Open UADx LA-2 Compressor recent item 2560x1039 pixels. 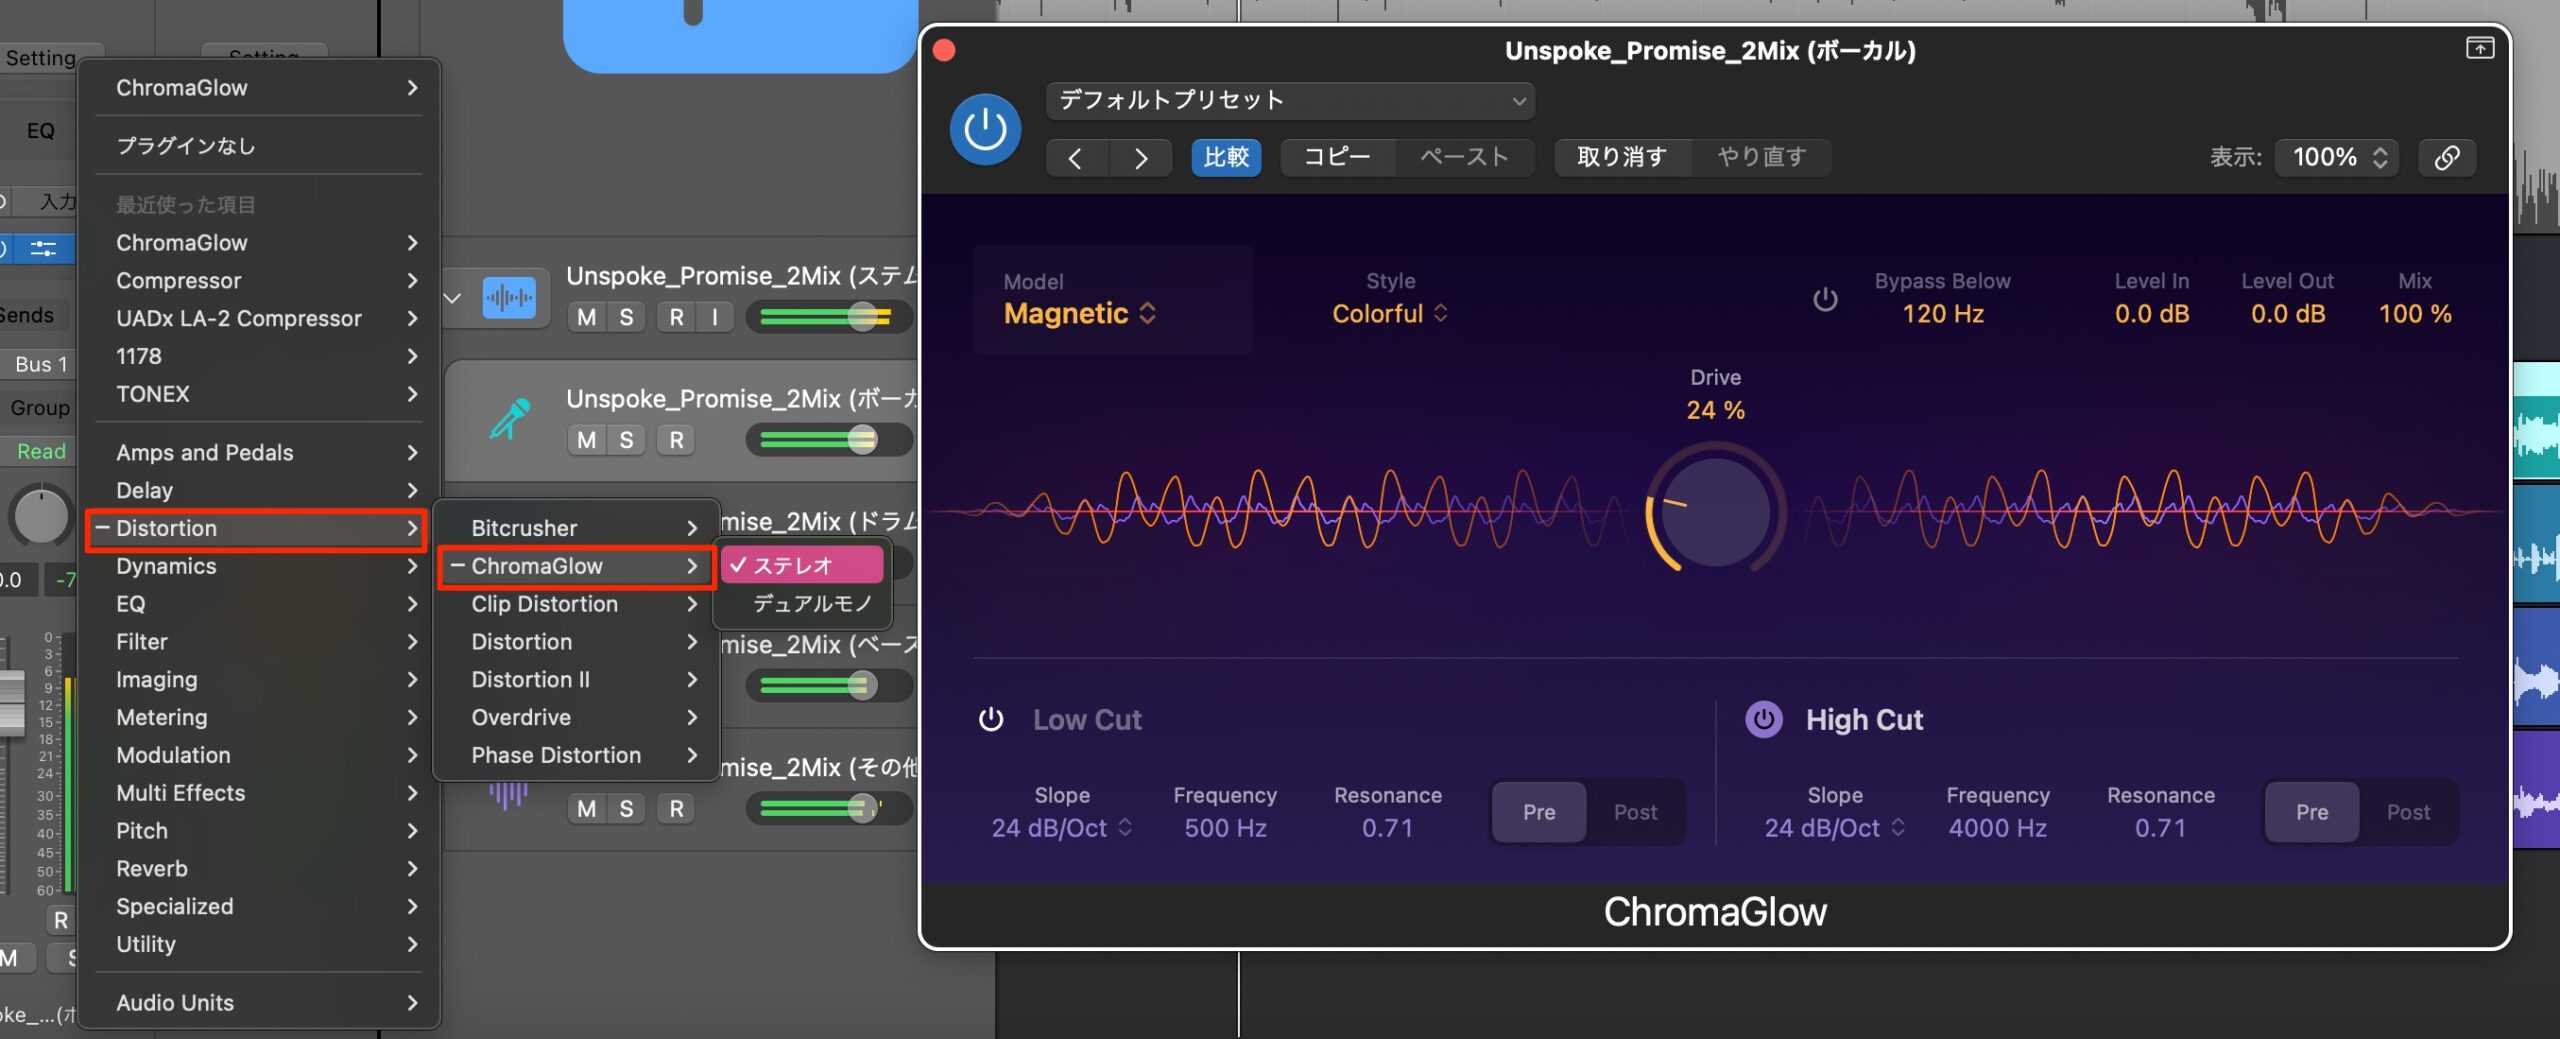(x=258, y=318)
